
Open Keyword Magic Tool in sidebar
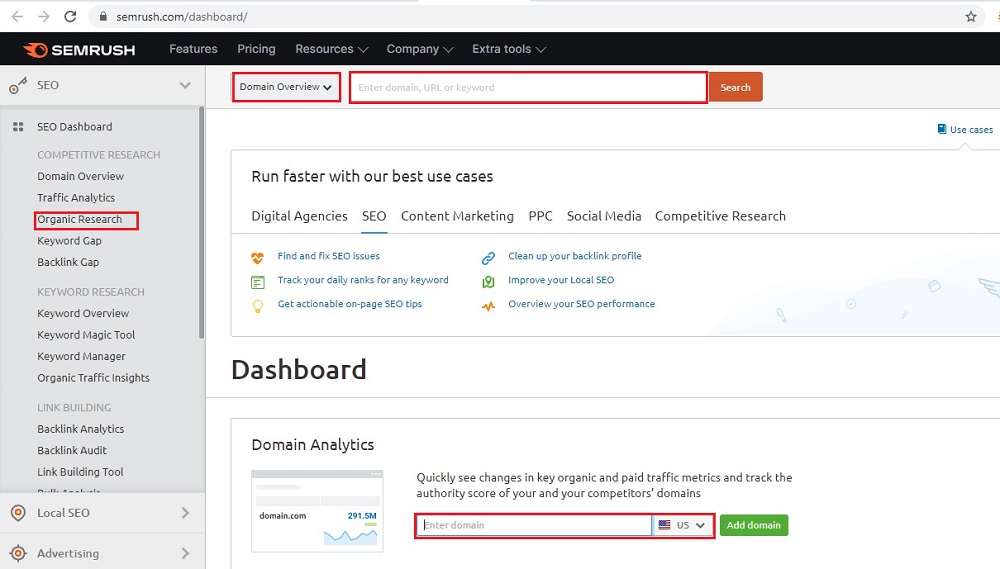pos(86,335)
